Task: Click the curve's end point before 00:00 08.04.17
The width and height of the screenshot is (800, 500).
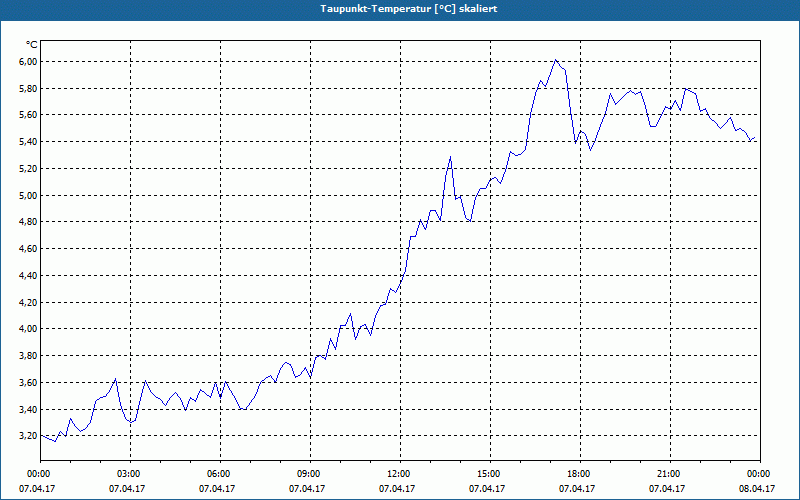Action: [755, 137]
